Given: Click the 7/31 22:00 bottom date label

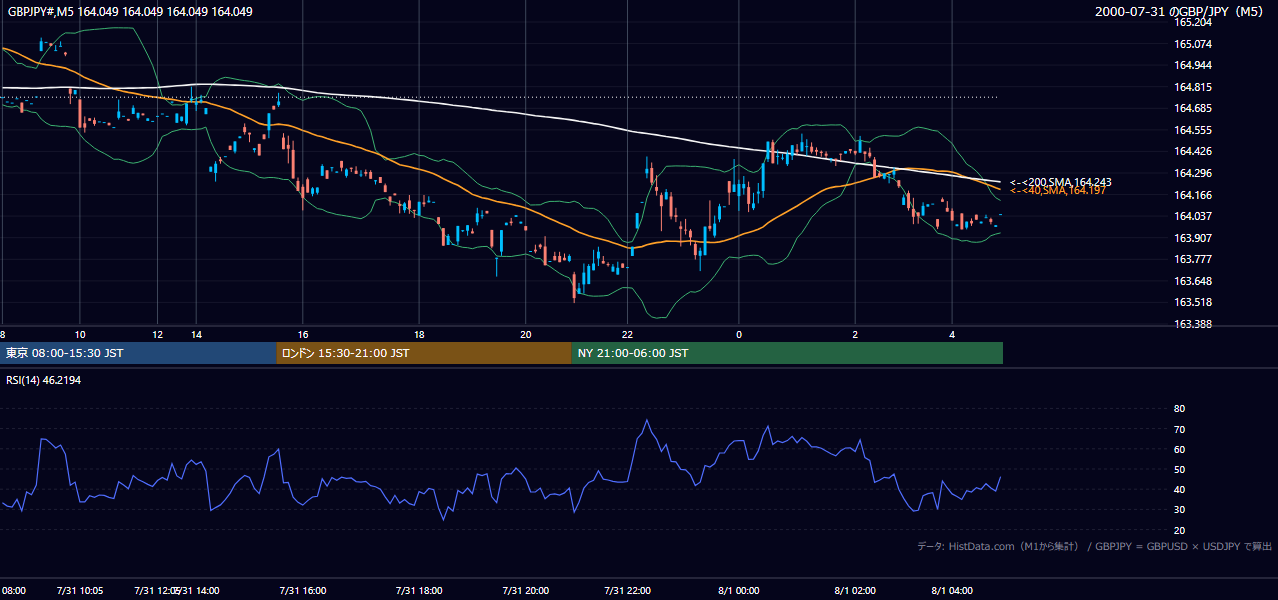Looking at the screenshot, I should pyautogui.click(x=628, y=591).
